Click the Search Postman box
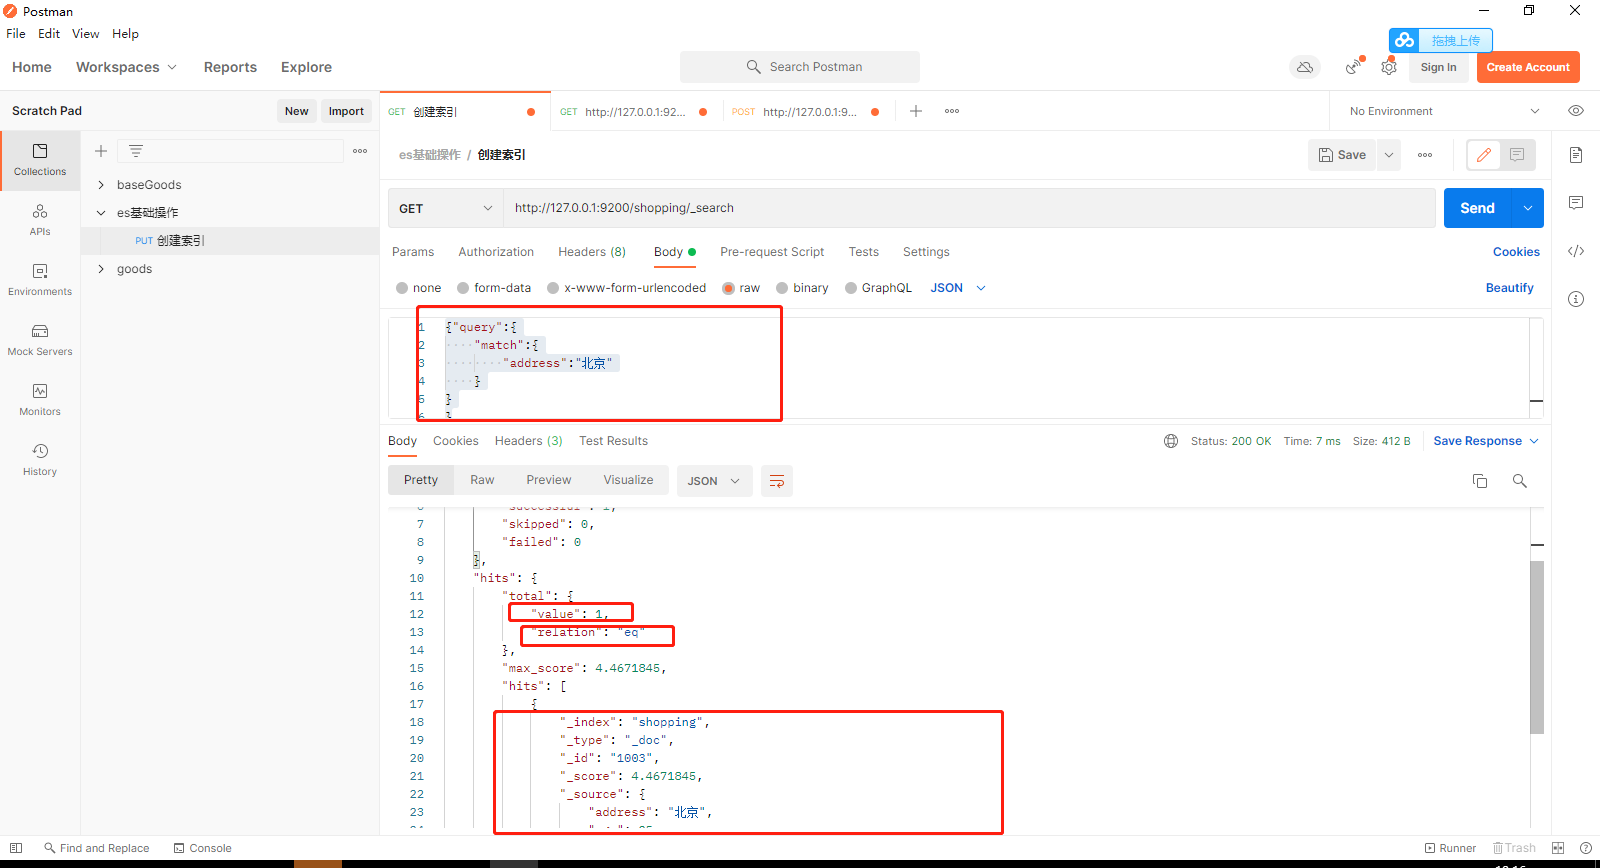The height and width of the screenshot is (868, 1600). pos(800,67)
